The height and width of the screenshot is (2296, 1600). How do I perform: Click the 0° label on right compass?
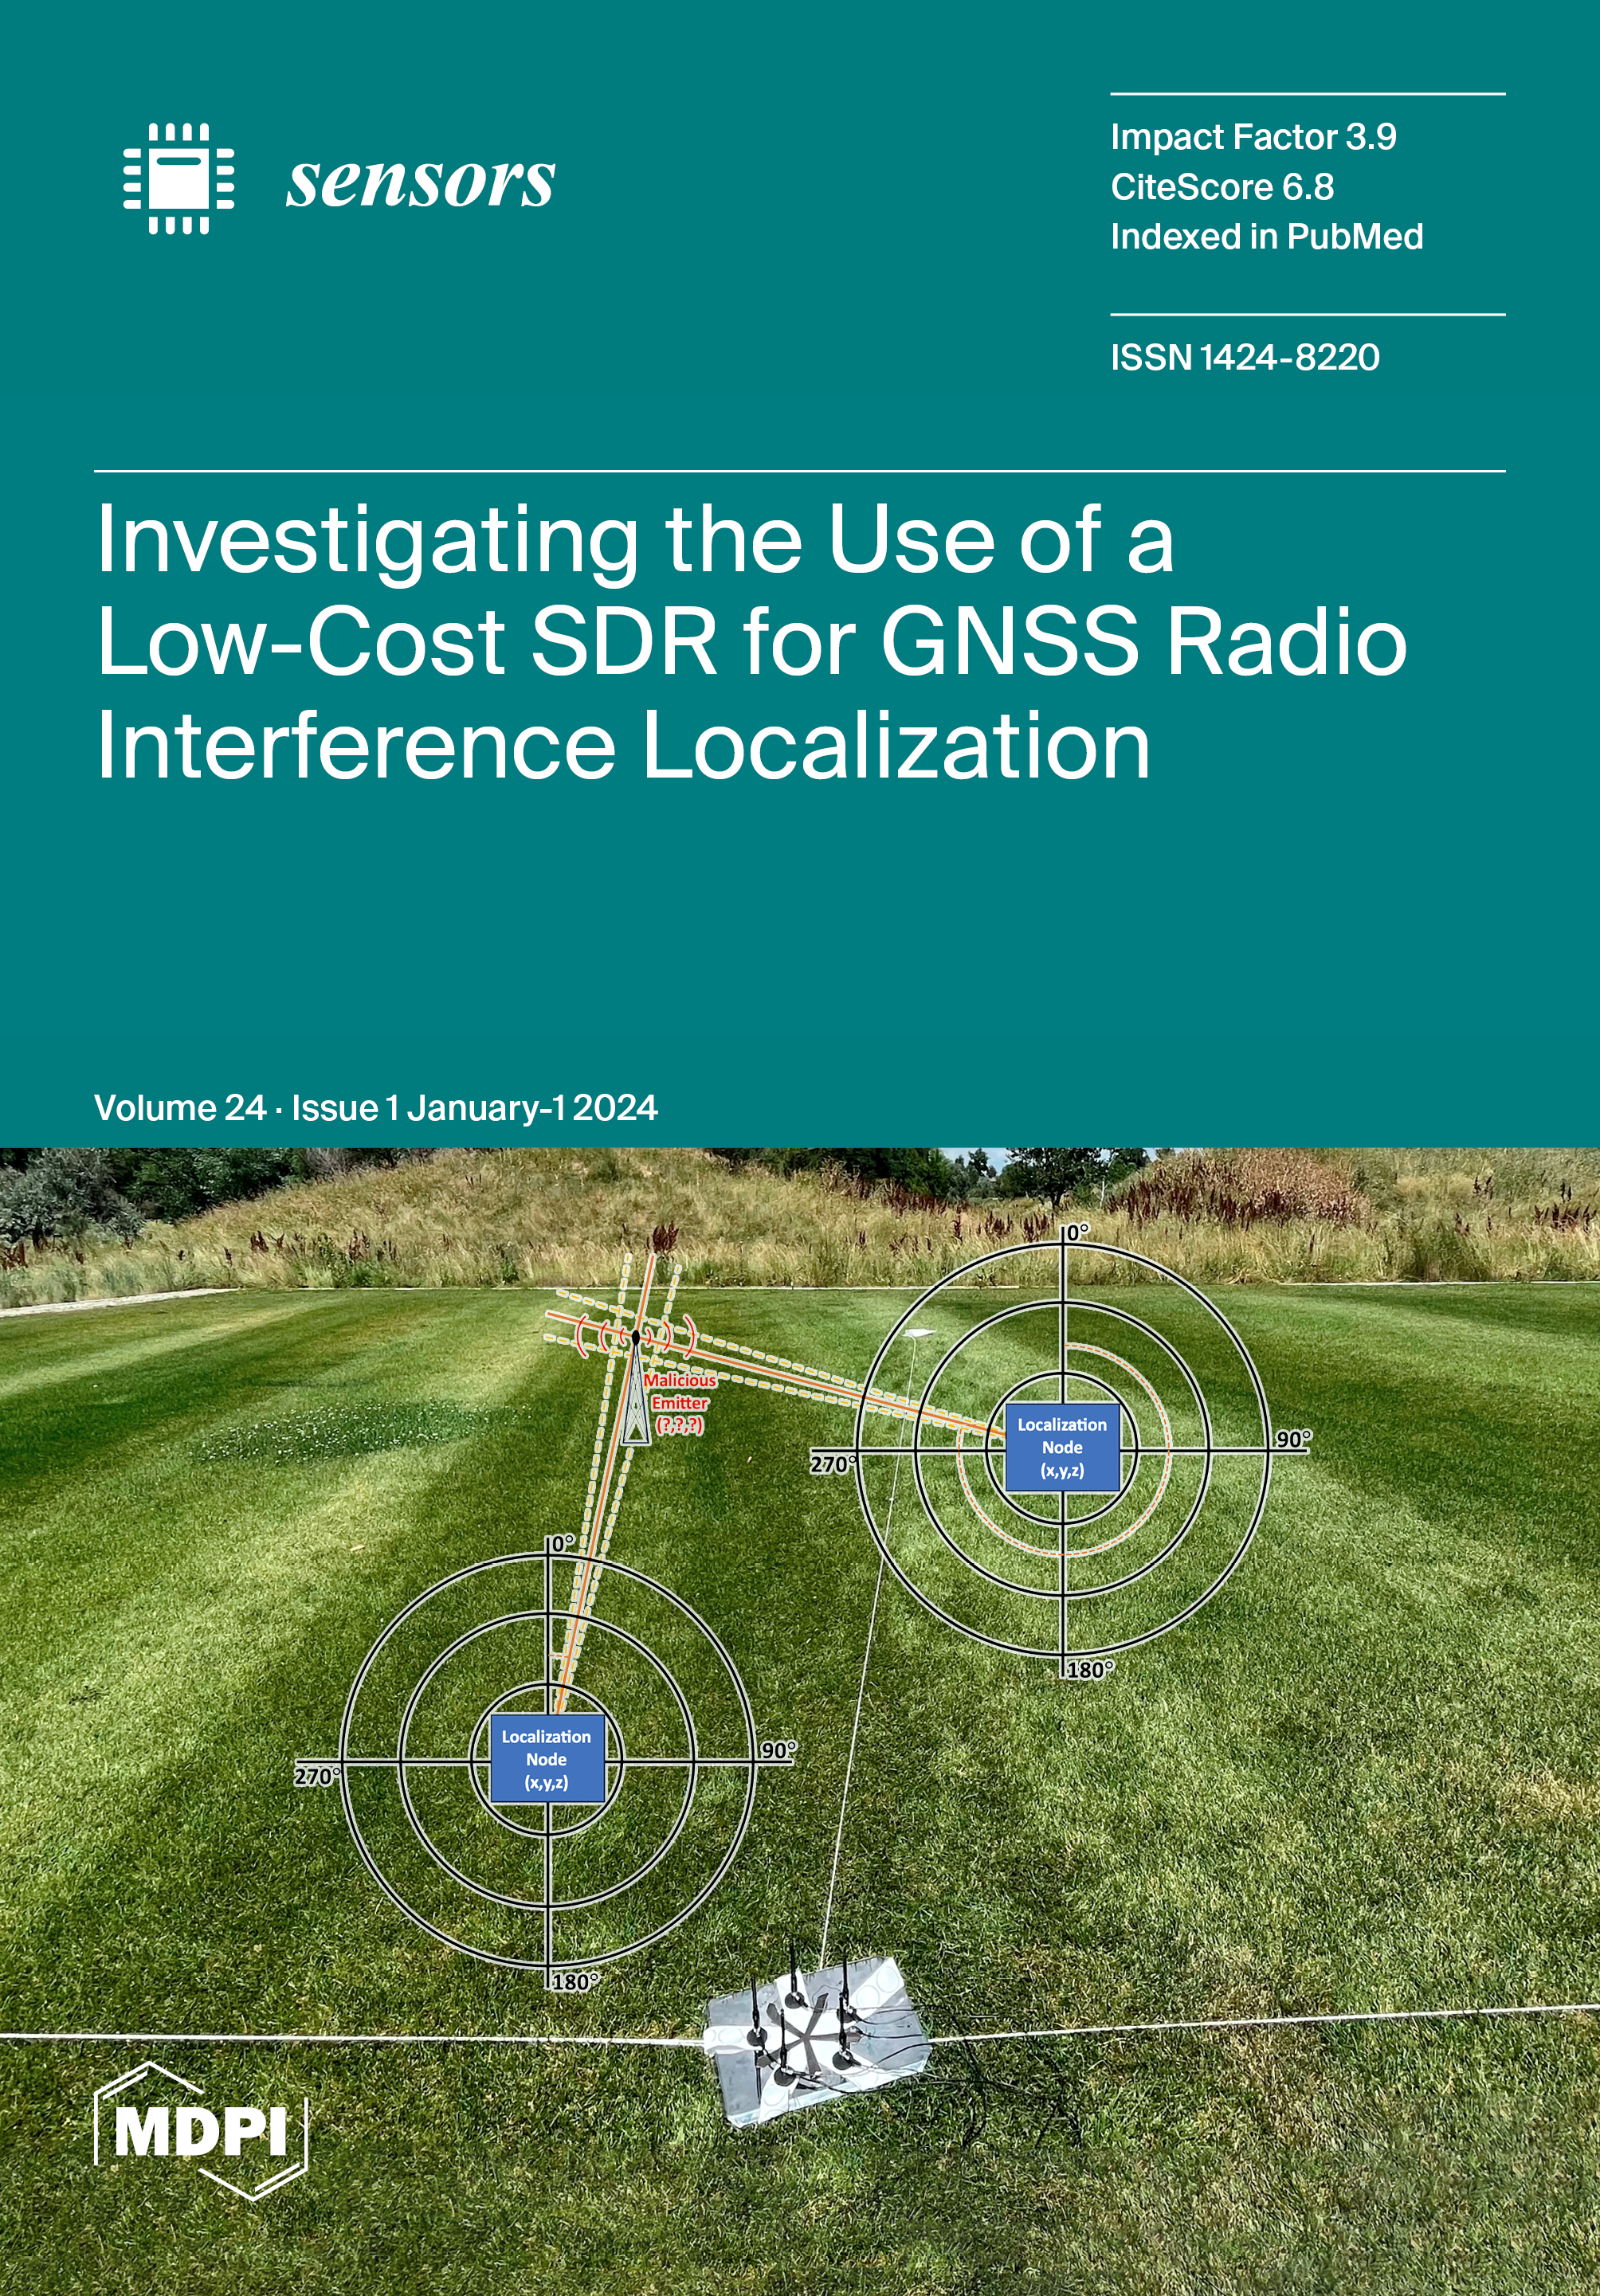click(x=1076, y=1232)
